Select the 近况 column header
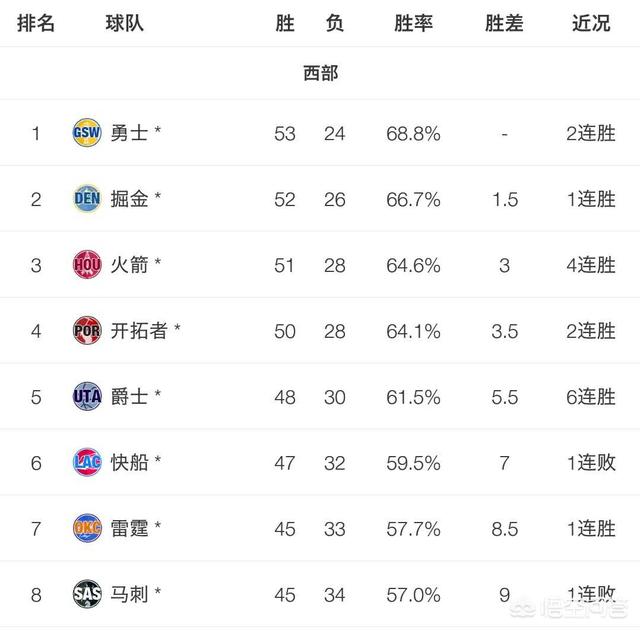The height and width of the screenshot is (630, 640). tap(591, 23)
